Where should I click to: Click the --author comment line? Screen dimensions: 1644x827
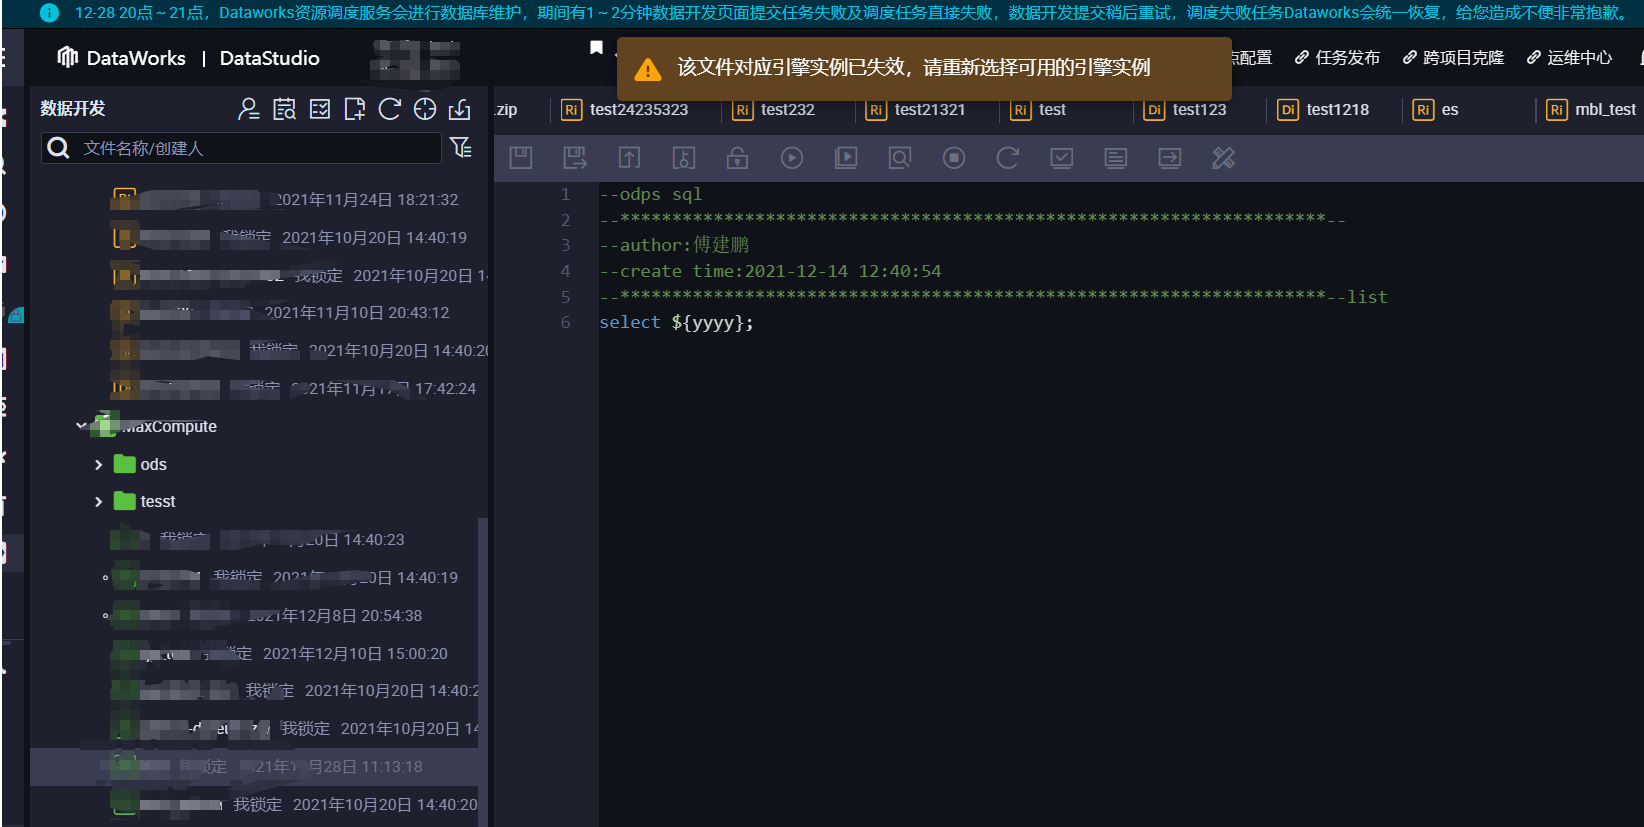(674, 245)
